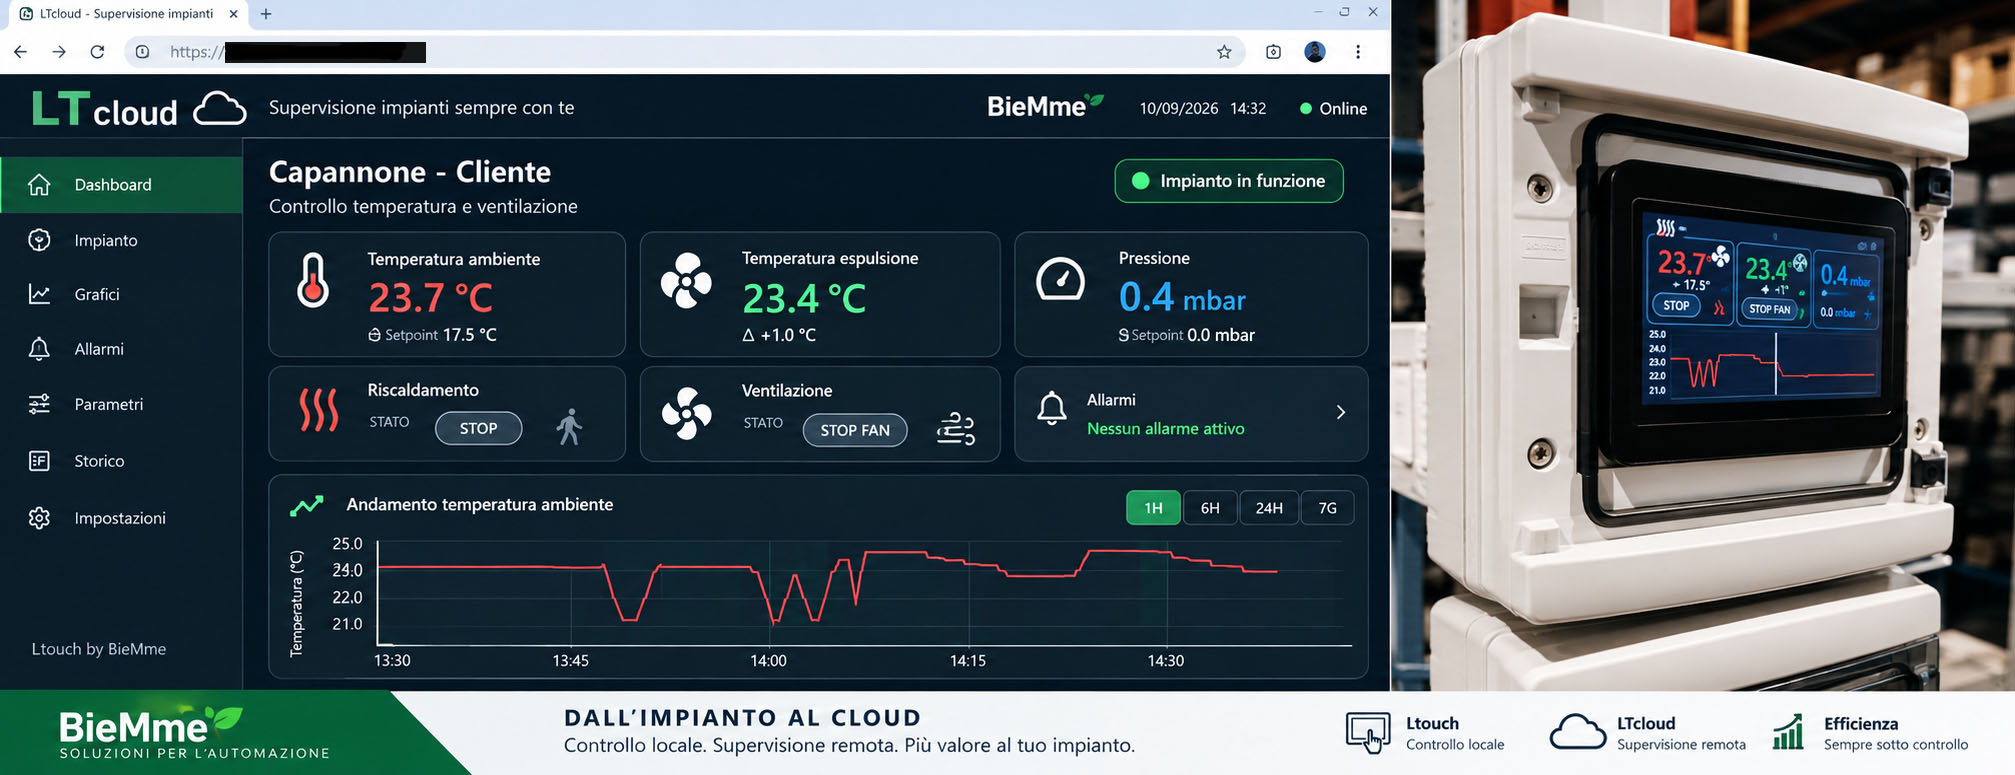2015x775 pixels.
Task: Go to the Storico menu item
Action: (121, 461)
